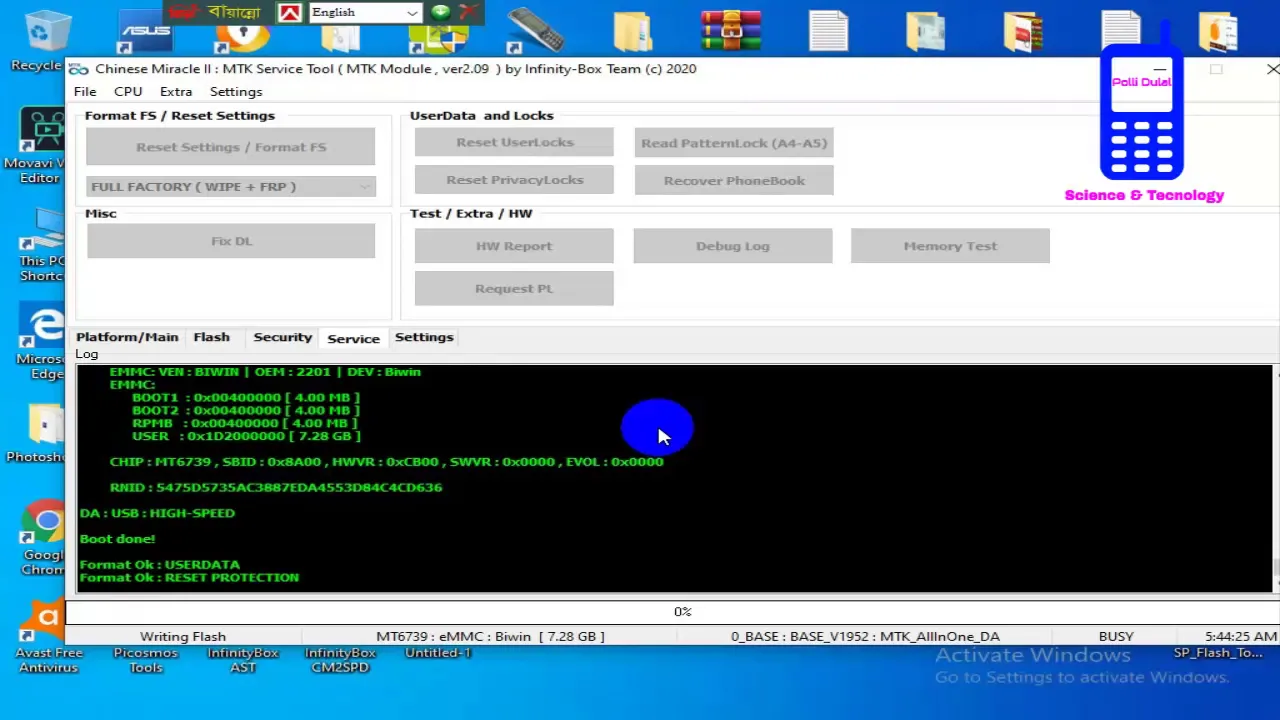Open the Settings menu in menu bar
This screenshot has height=720, width=1280.
(236, 92)
